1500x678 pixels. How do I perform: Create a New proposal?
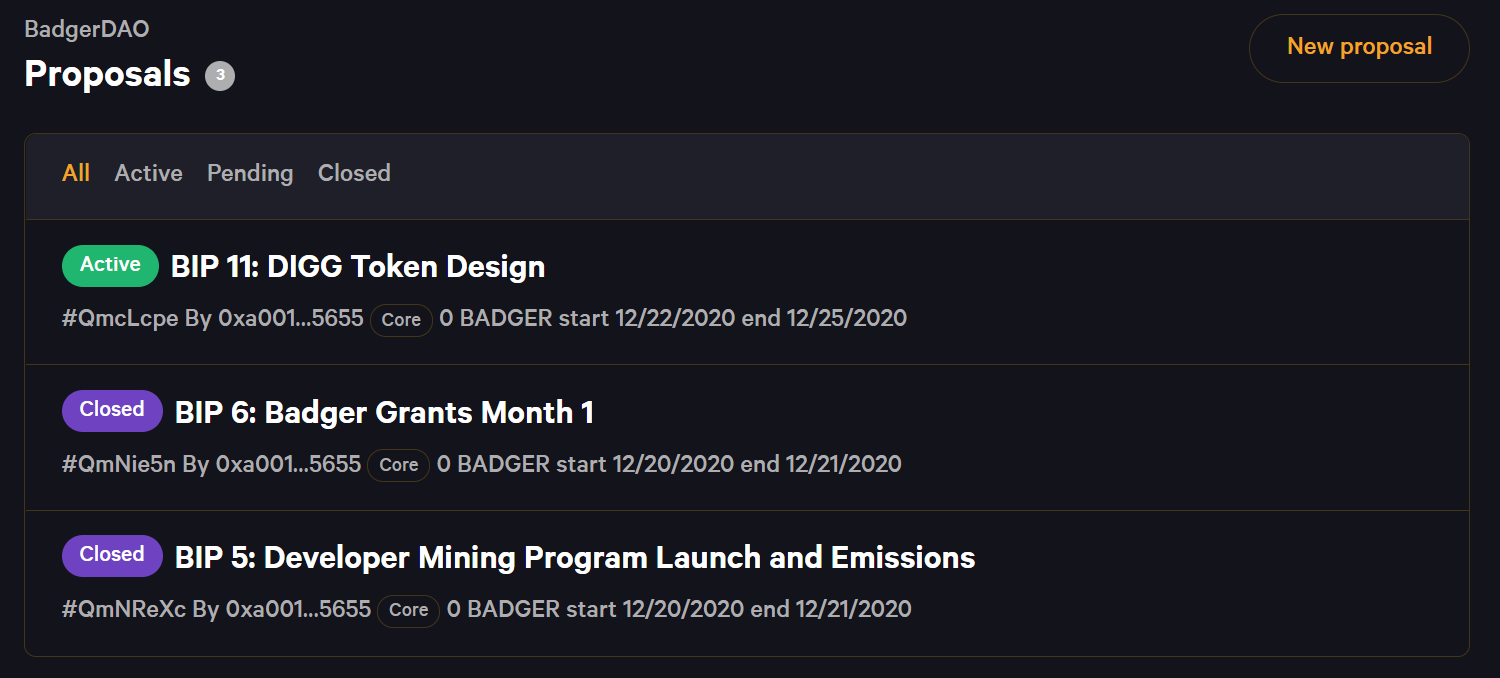click(1359, 47)
